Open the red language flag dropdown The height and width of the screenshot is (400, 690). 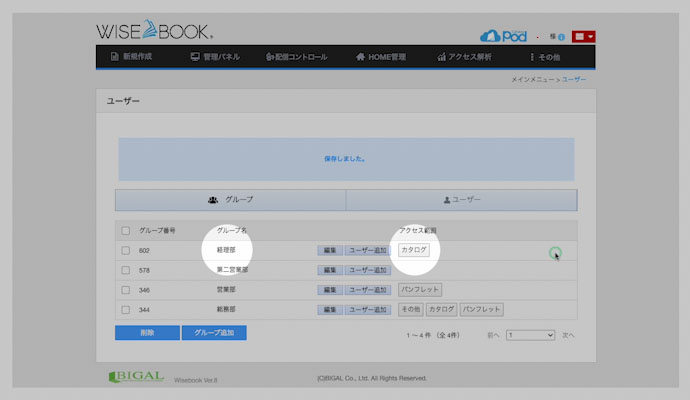point(584,36)
